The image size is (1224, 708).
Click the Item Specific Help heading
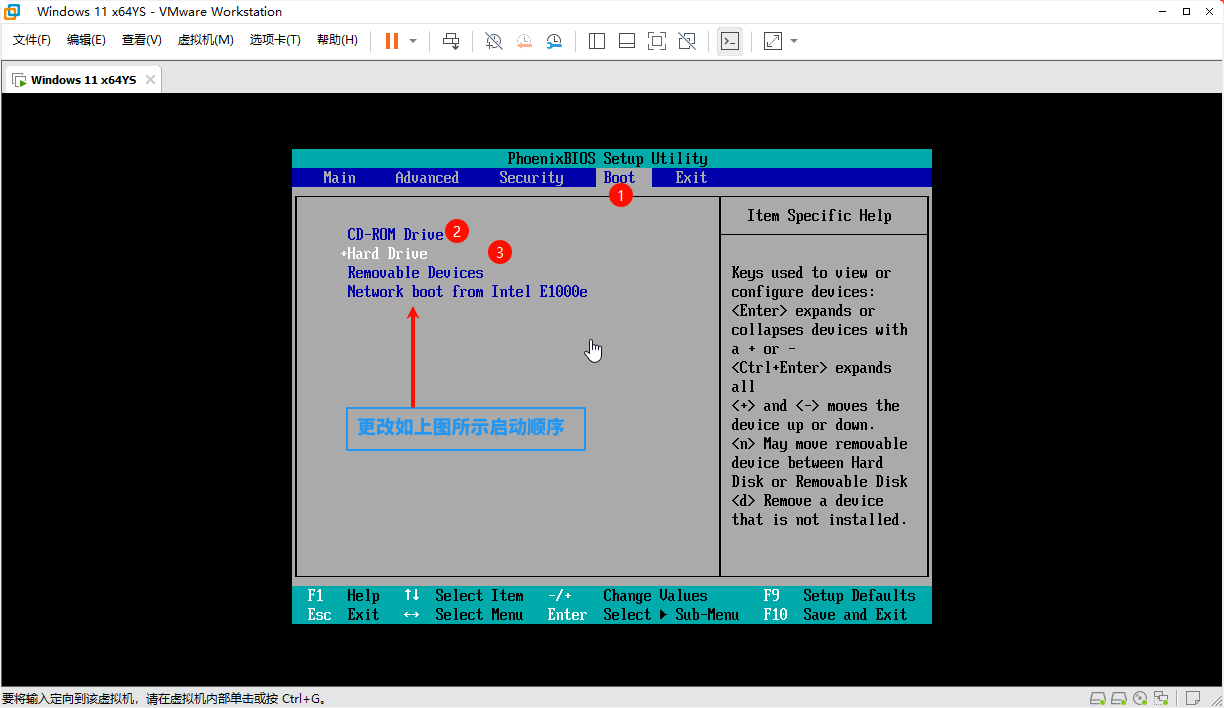(x=819, y=216)
